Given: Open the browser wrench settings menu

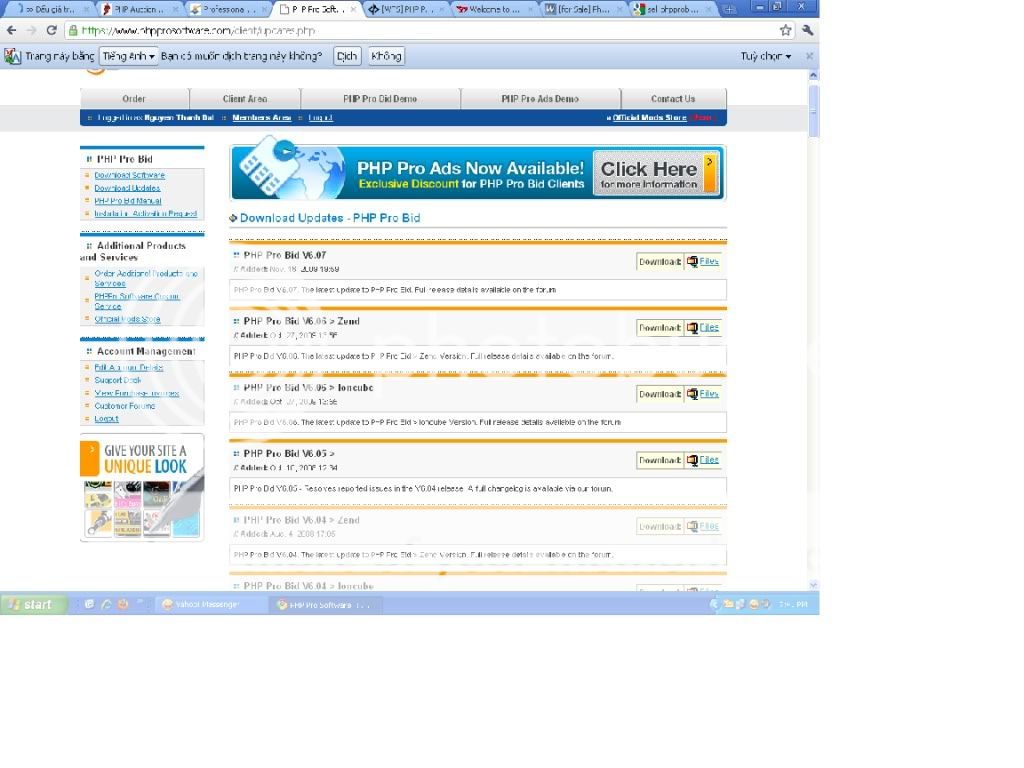Looking at the screenshot, I should point(808,30).
